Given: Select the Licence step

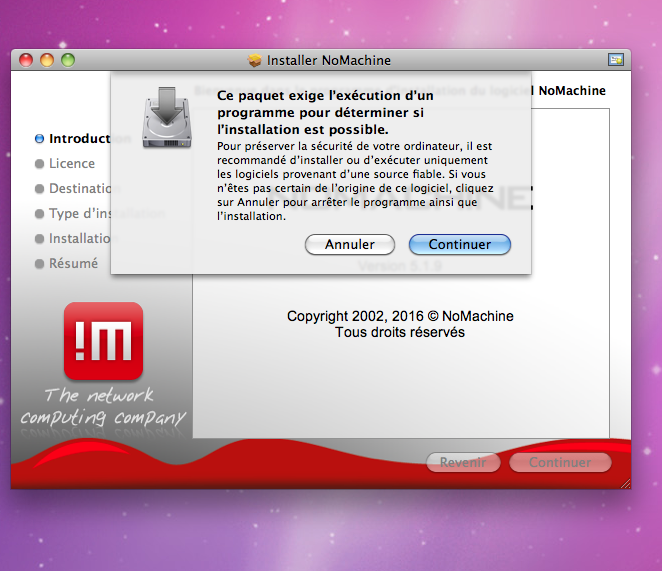Looking at the screenshot, I should (x=65, y=163).
